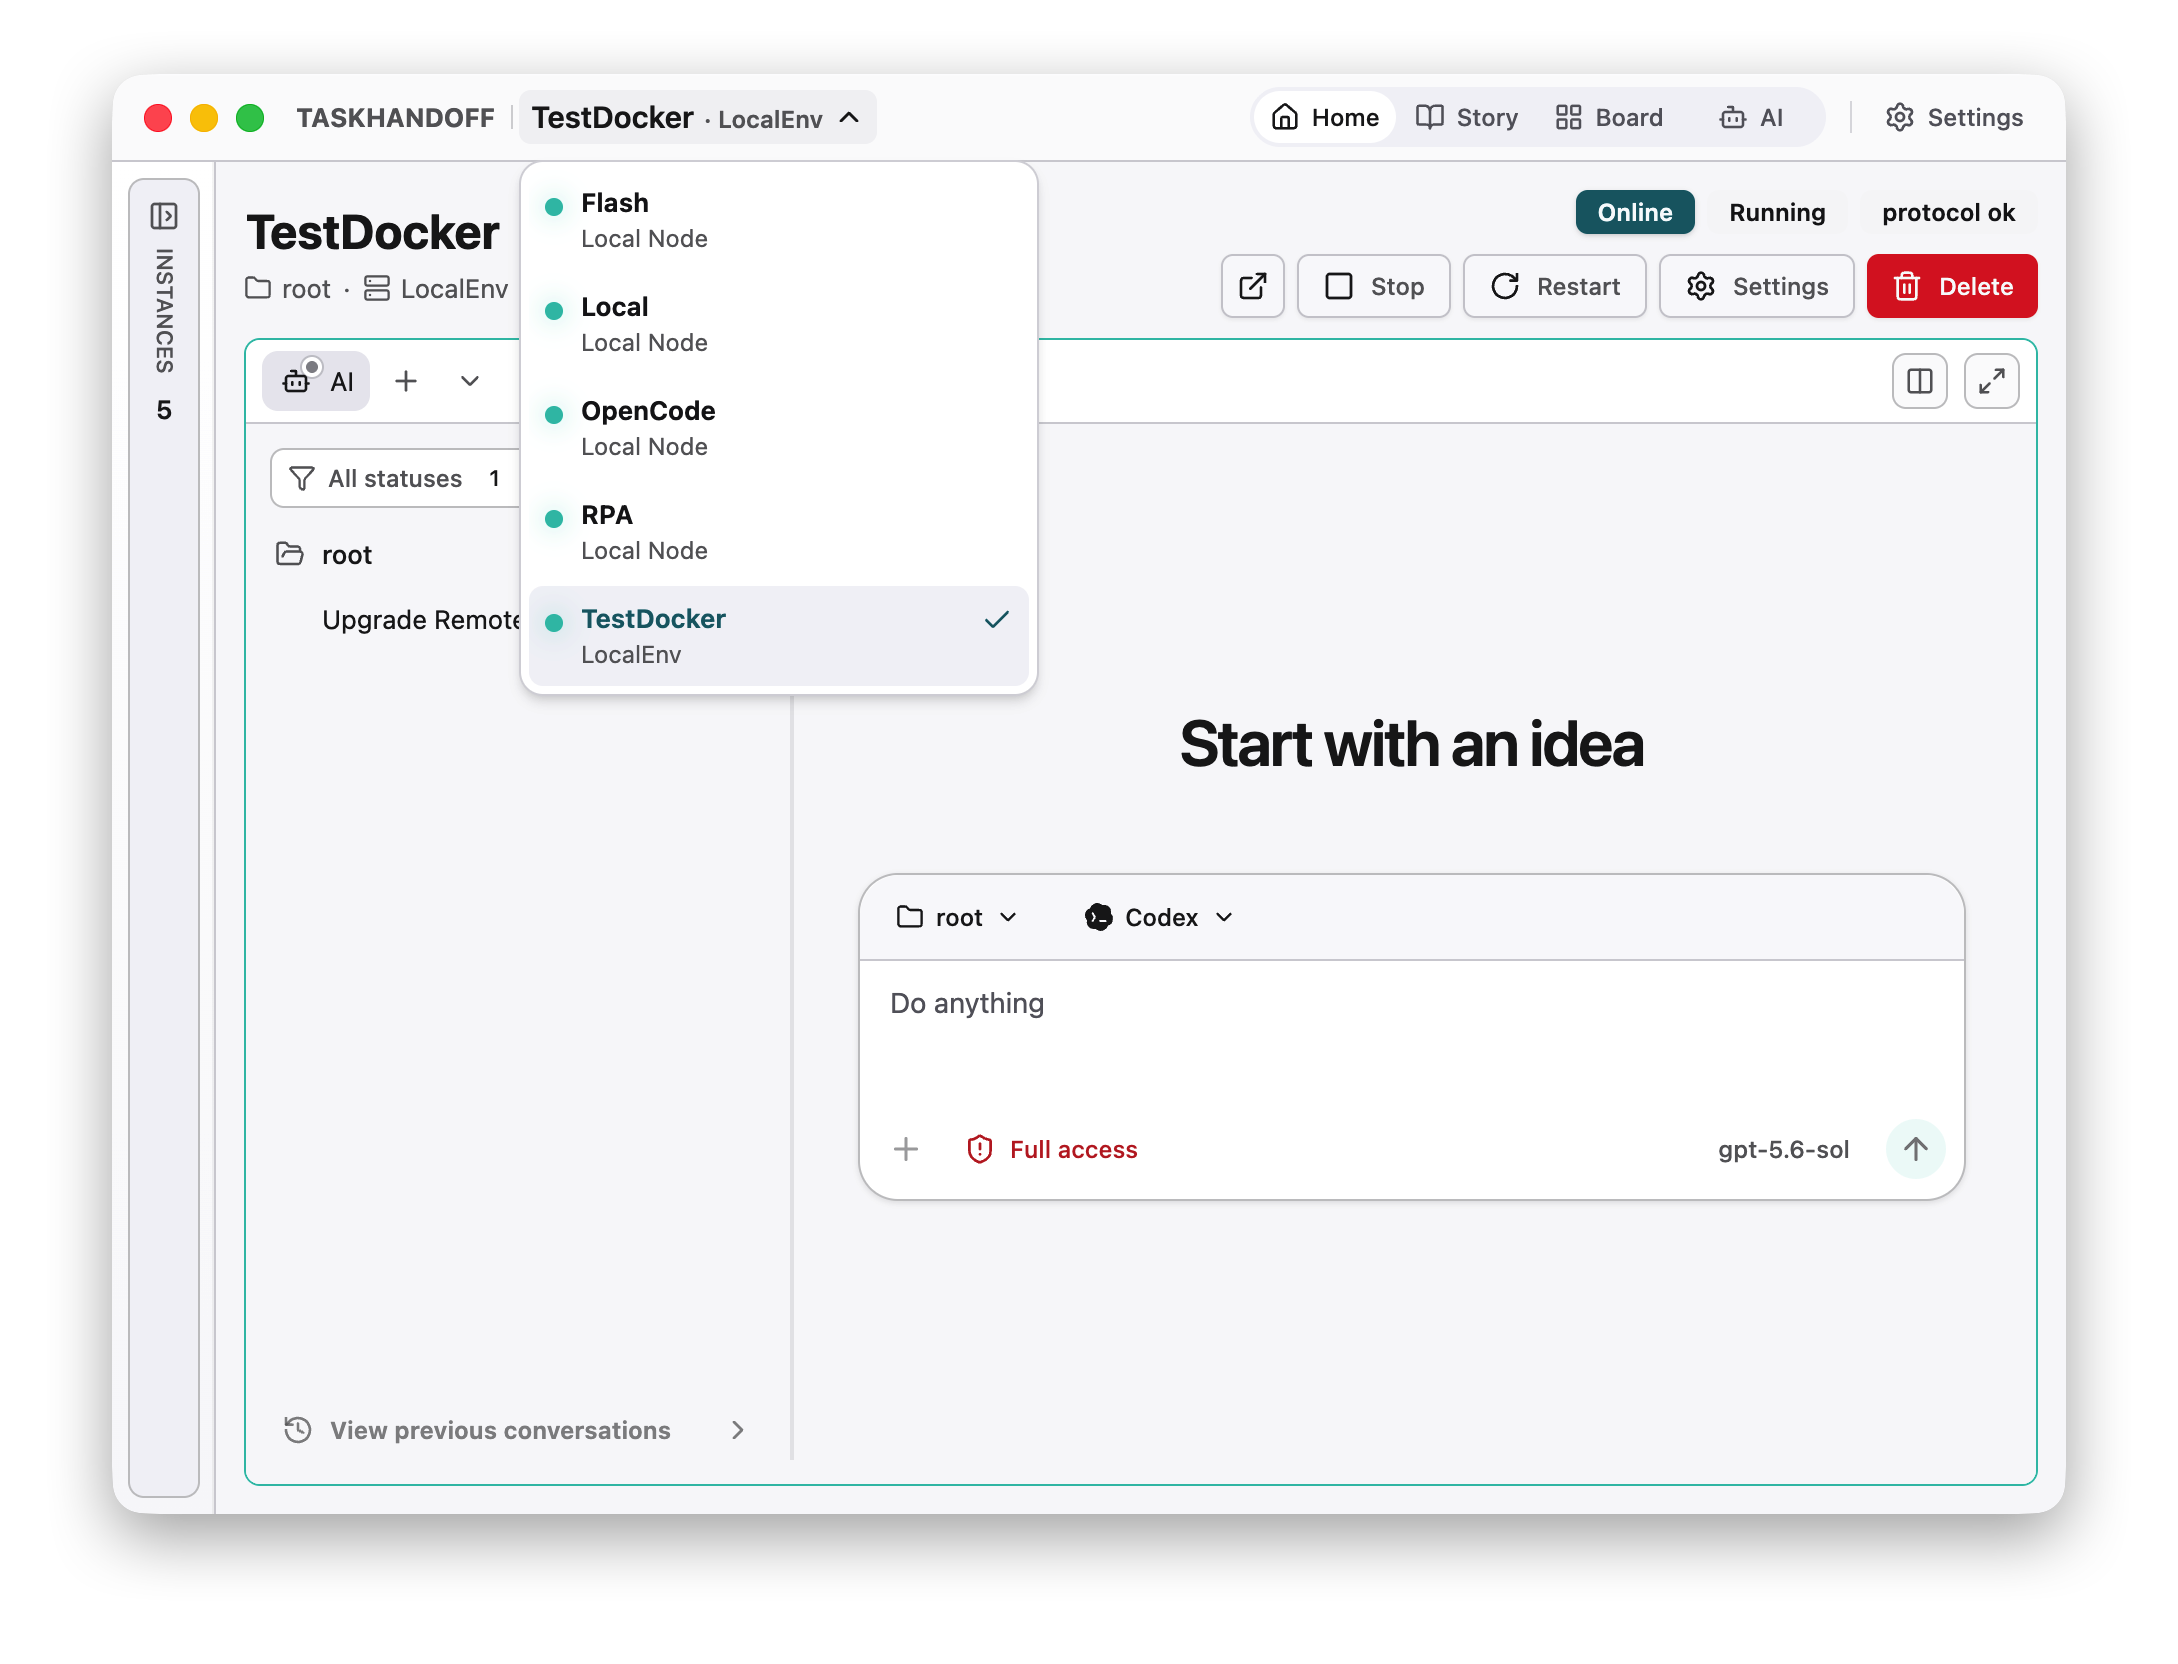Click the root folder icon in tree
The height and width of the screenshot is (1664, 2178).
[289, 554]
